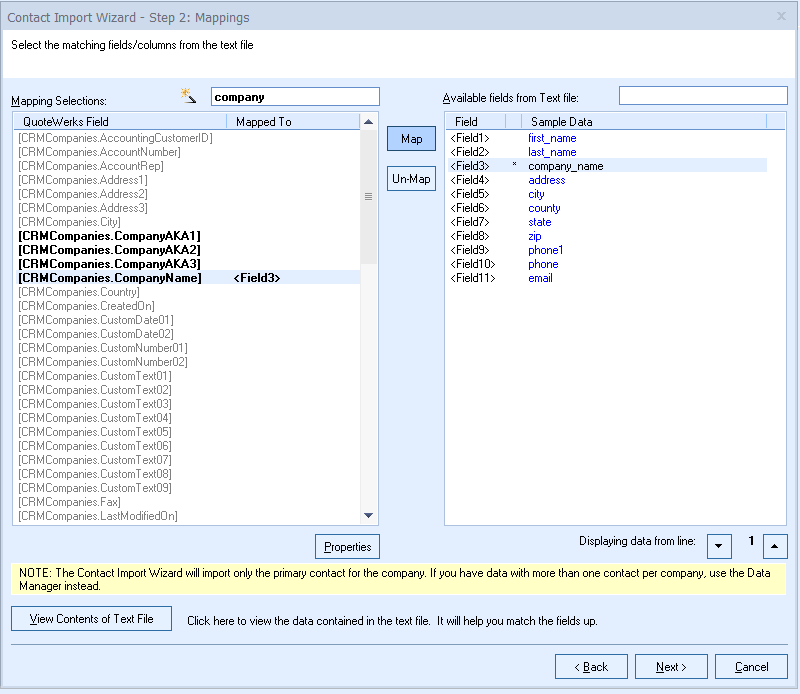The width and height of the screenshot is (800, 694).
Task: Close the Contact Import Wizard window
Action: click(x=781, y=17)
